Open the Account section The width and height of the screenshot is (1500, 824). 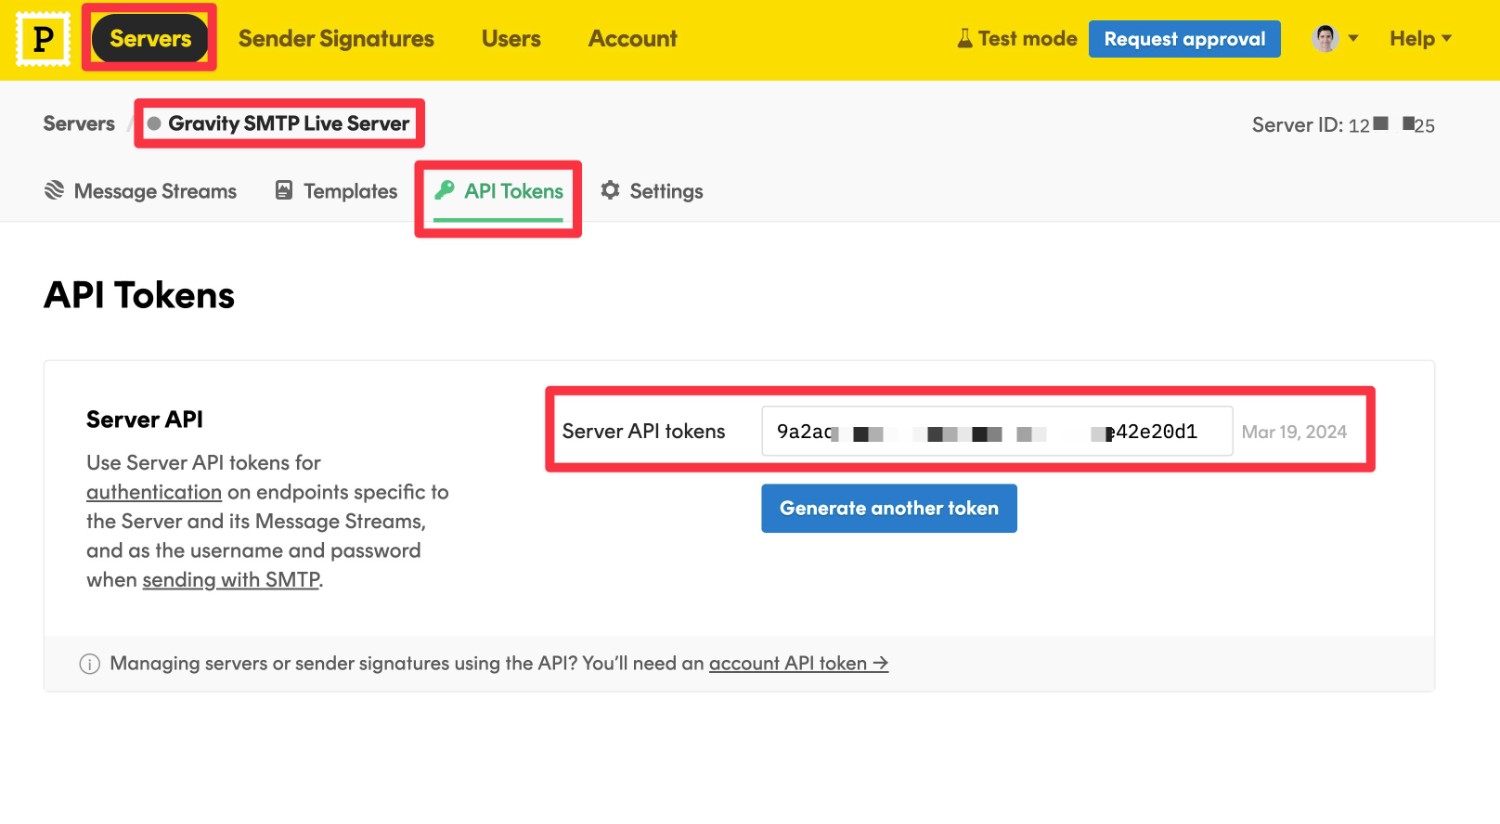(633, 39)
